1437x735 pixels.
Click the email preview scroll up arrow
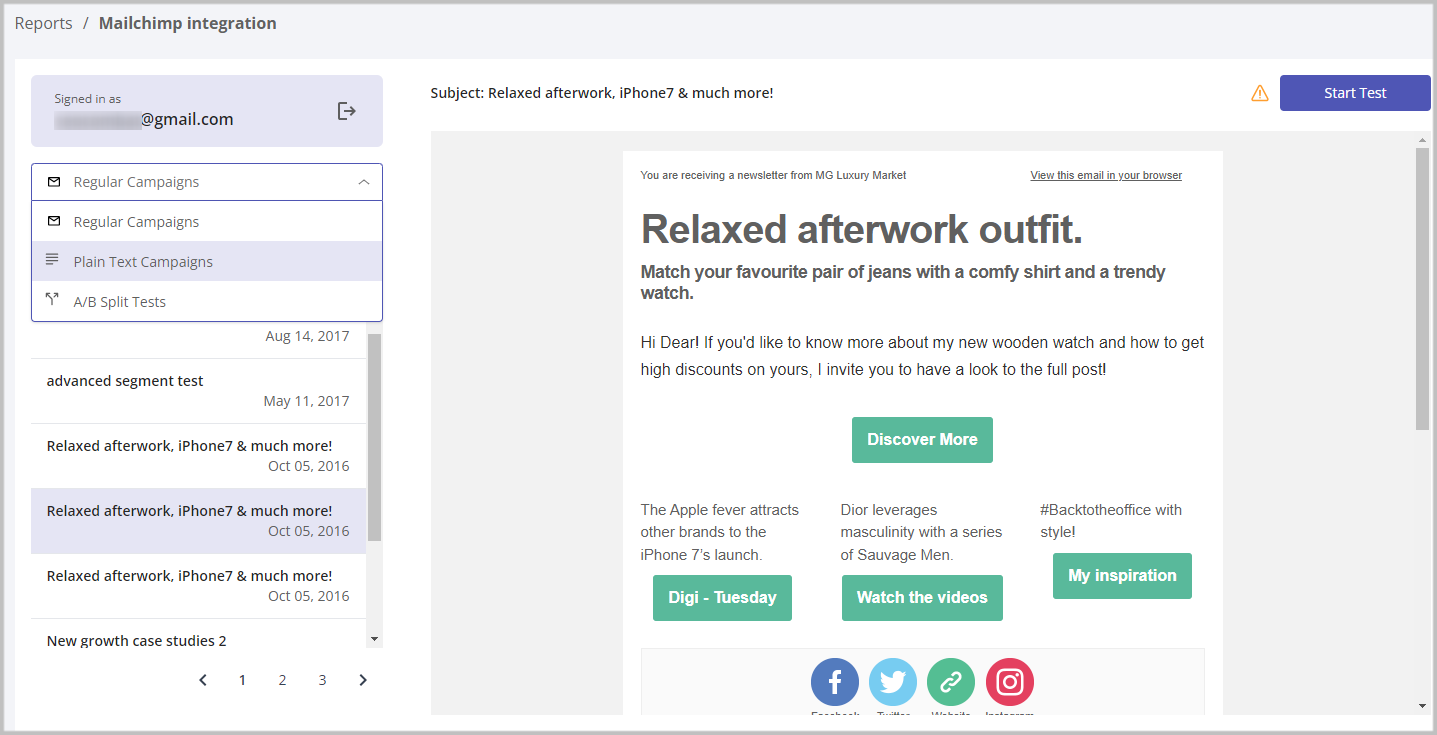[1422, 139]
